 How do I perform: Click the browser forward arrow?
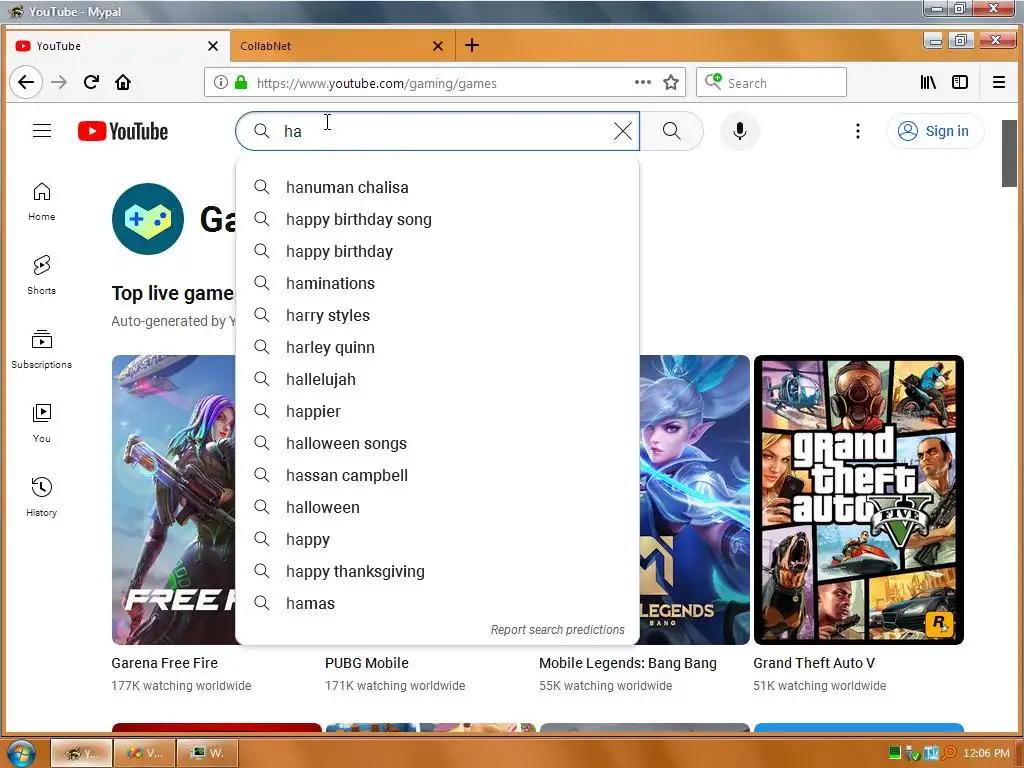pyautogui.click(x=59, y=82)
